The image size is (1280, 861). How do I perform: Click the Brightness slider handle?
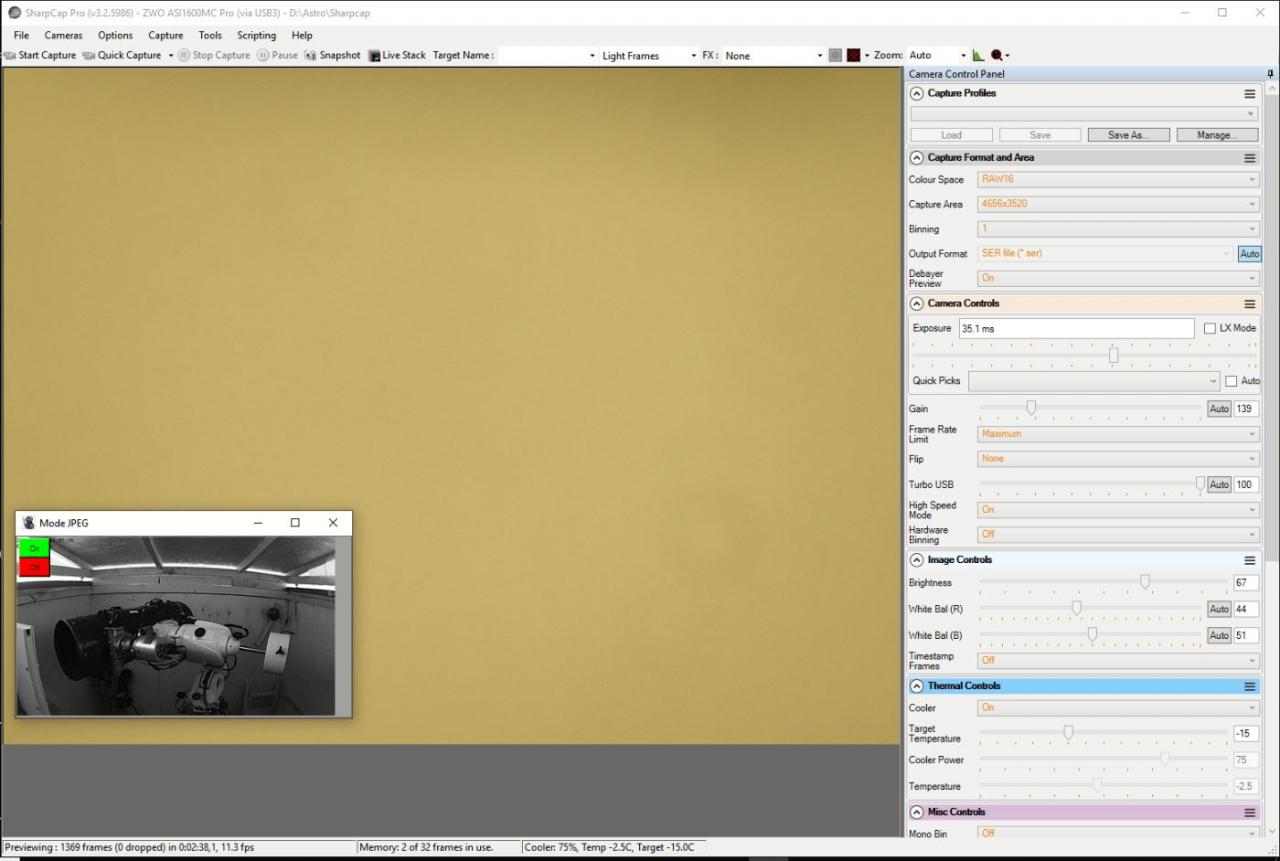pos(1145,582)
